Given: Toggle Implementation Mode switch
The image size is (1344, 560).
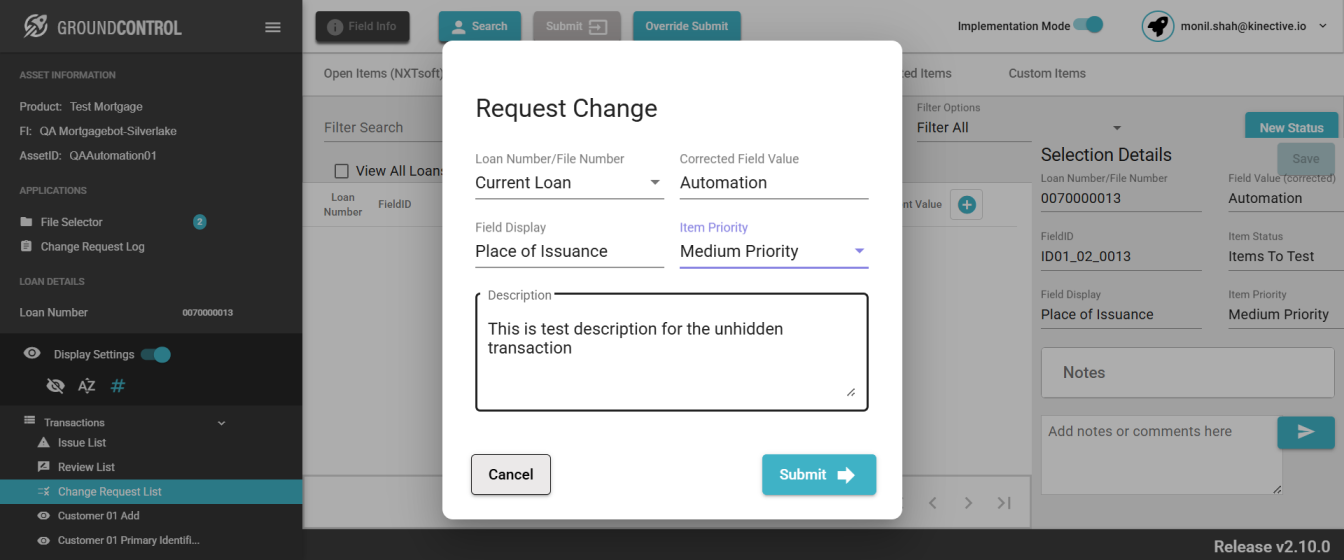Looking at the screenshot, I should [x=1088, y=25].
